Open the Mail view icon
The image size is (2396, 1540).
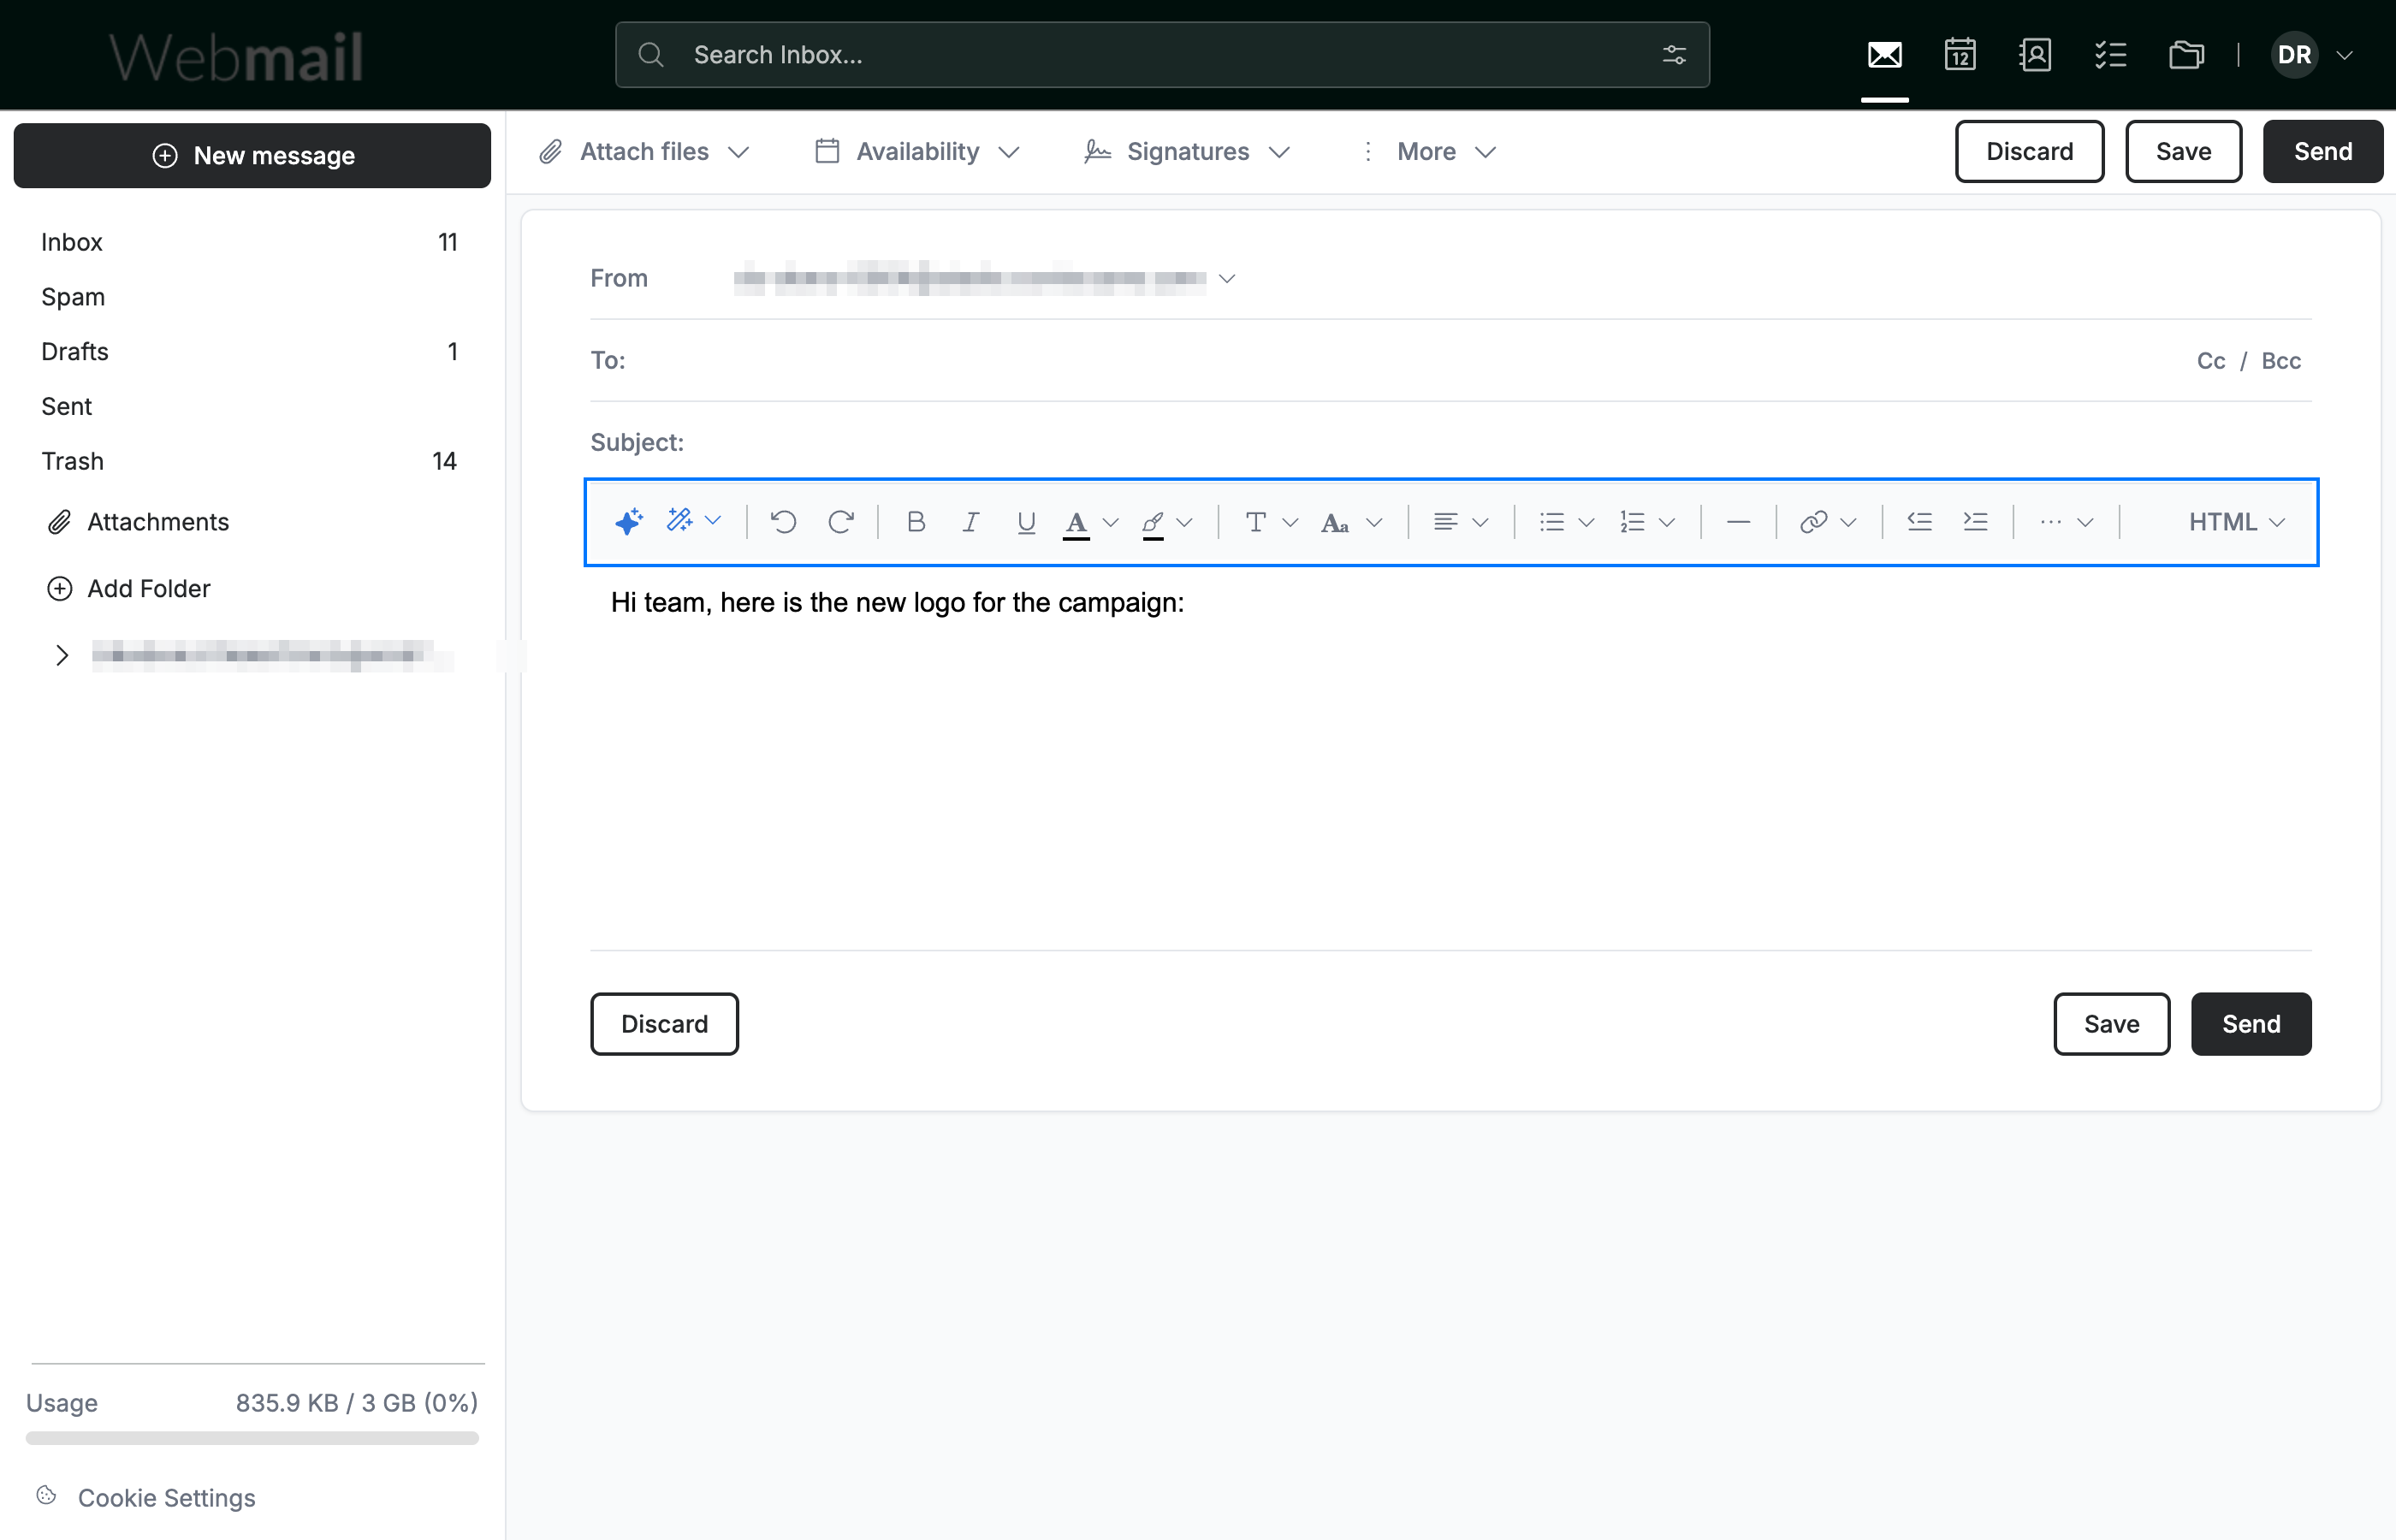click(x=1884, y=55)
